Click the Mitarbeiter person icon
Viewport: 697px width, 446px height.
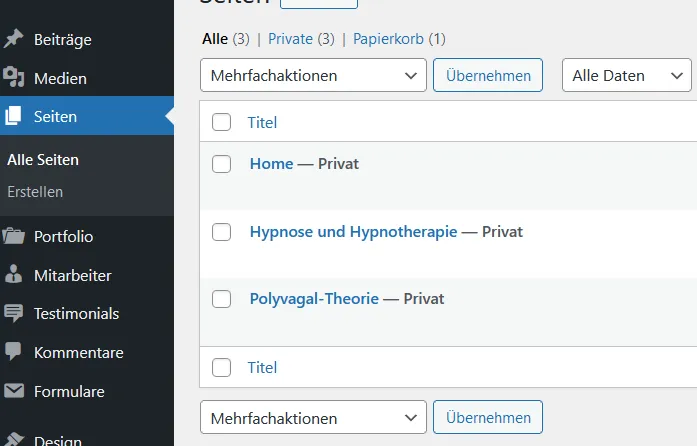13,274
